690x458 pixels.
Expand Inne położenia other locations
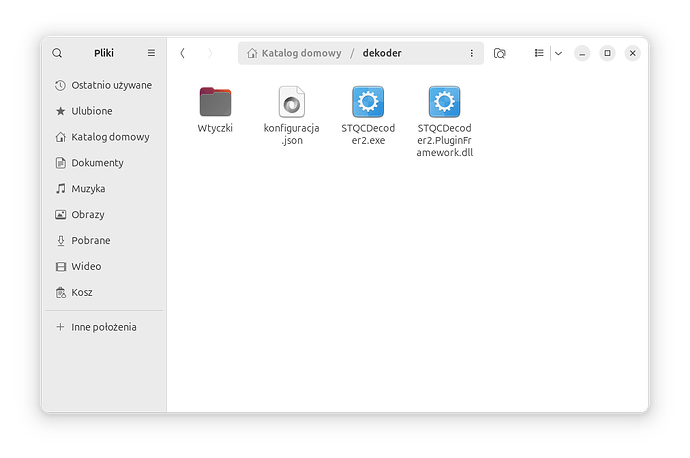[103, 327]
